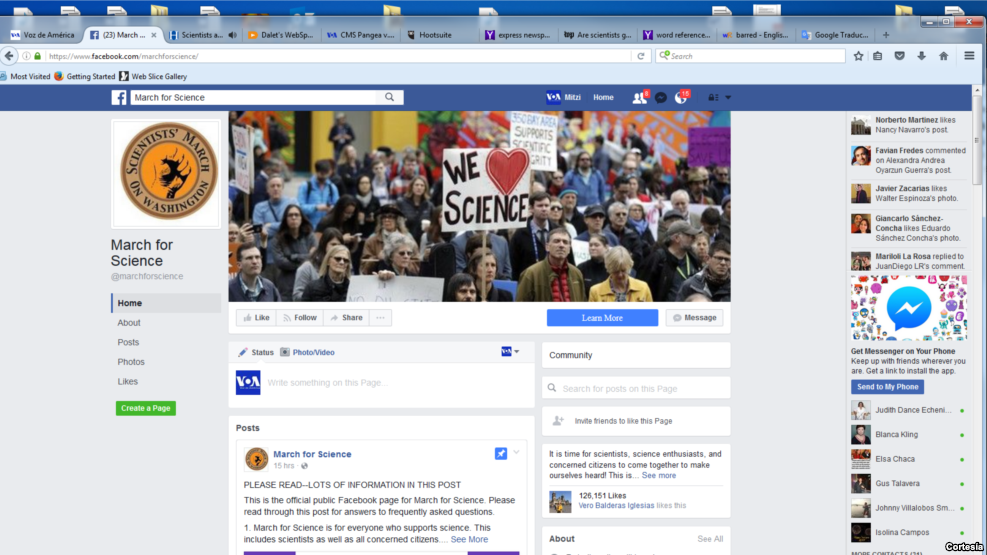
Task: Bookmark this page star icon
Action: click(858, 56)
